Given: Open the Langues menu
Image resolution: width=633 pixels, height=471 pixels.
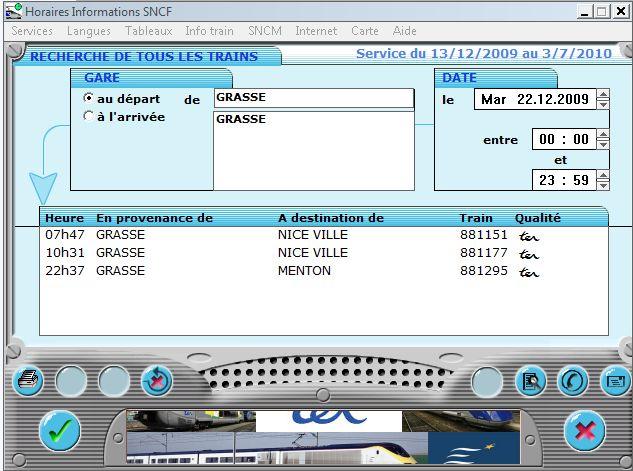Looking at the screenshot, I should [x=89, y=31].
